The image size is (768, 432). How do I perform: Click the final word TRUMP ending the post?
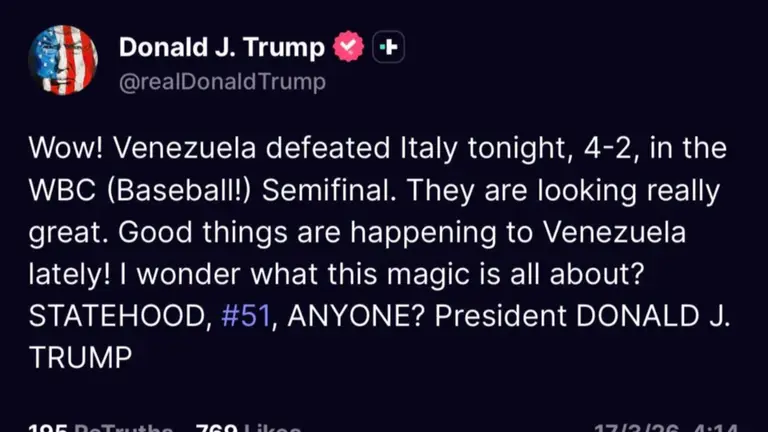tap(80, 356)
